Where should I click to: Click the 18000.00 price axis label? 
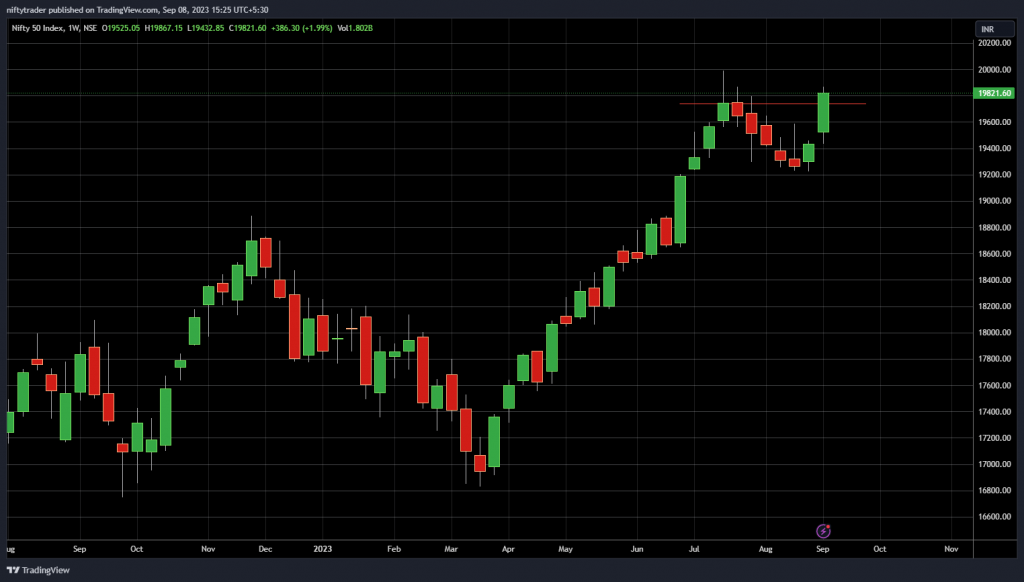pos(994,332)
